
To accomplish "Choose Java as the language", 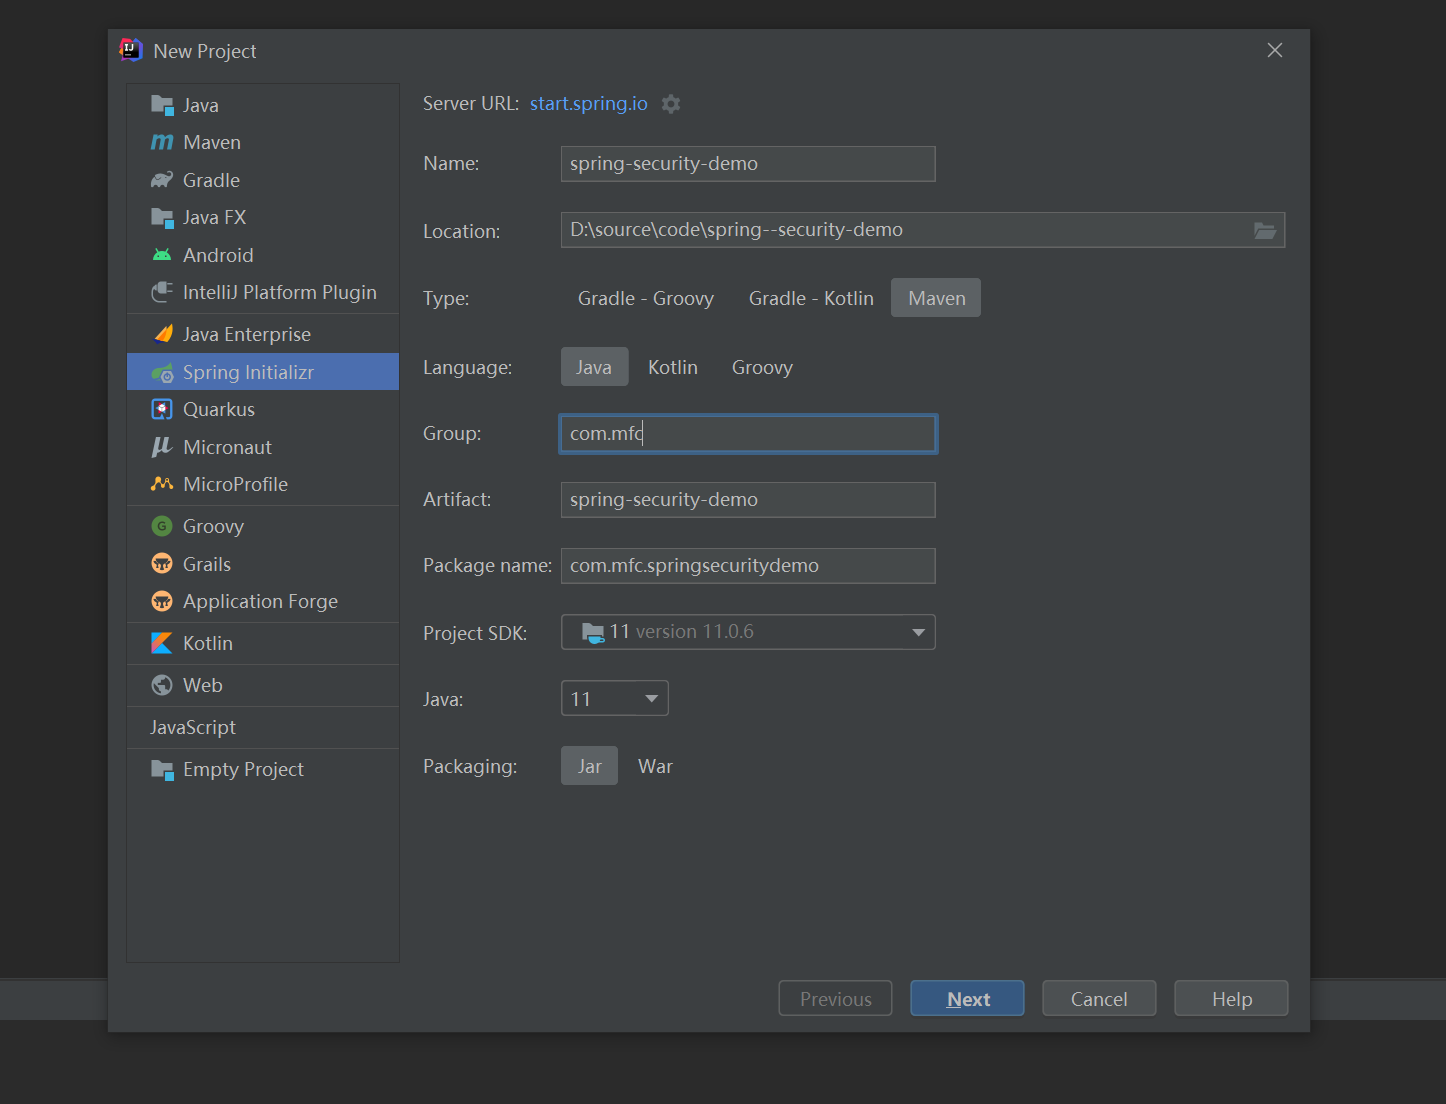I will (594, 367).
